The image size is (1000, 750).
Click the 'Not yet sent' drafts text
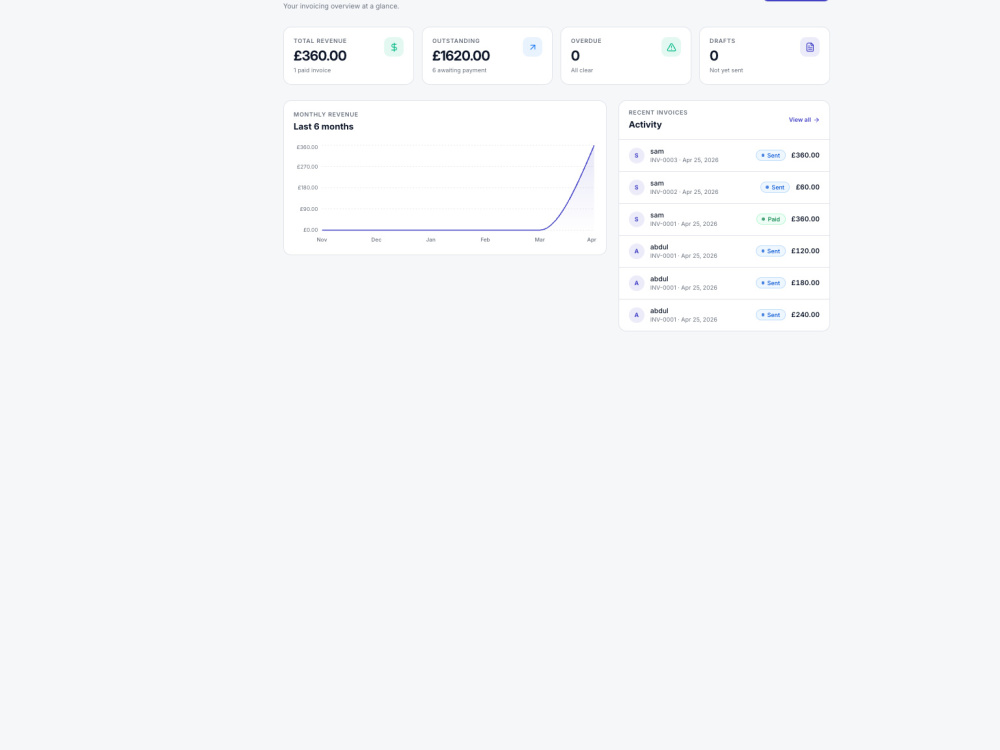coord(726,71)
